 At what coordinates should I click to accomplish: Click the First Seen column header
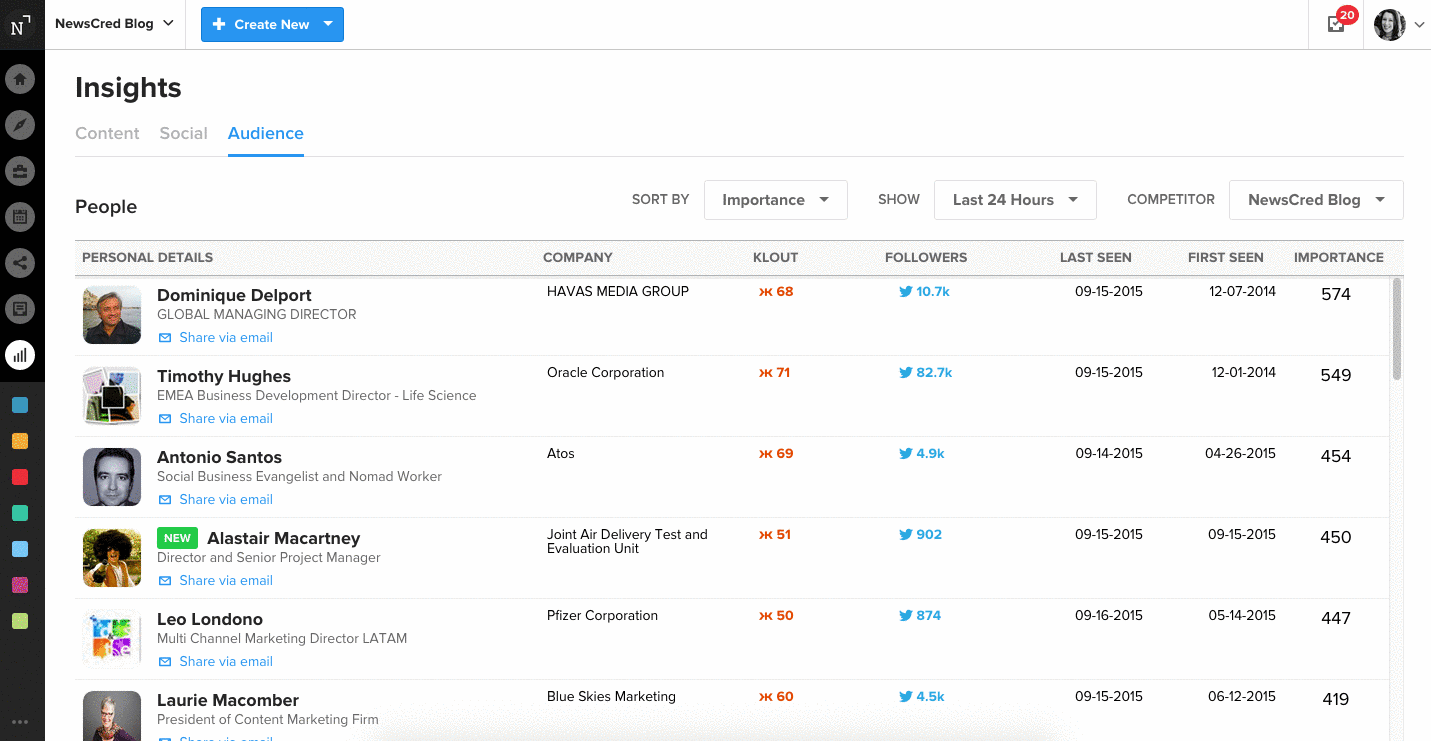[1225, 257]
